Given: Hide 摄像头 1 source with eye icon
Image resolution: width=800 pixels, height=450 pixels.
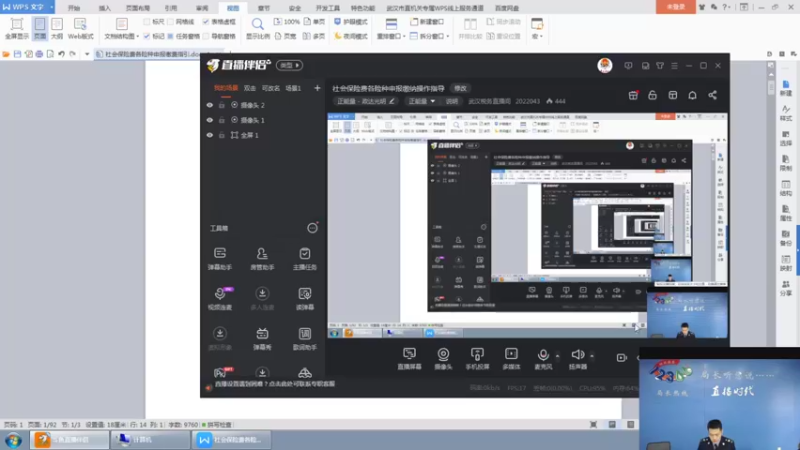Looking at the screenshot, I should (210, 120).
